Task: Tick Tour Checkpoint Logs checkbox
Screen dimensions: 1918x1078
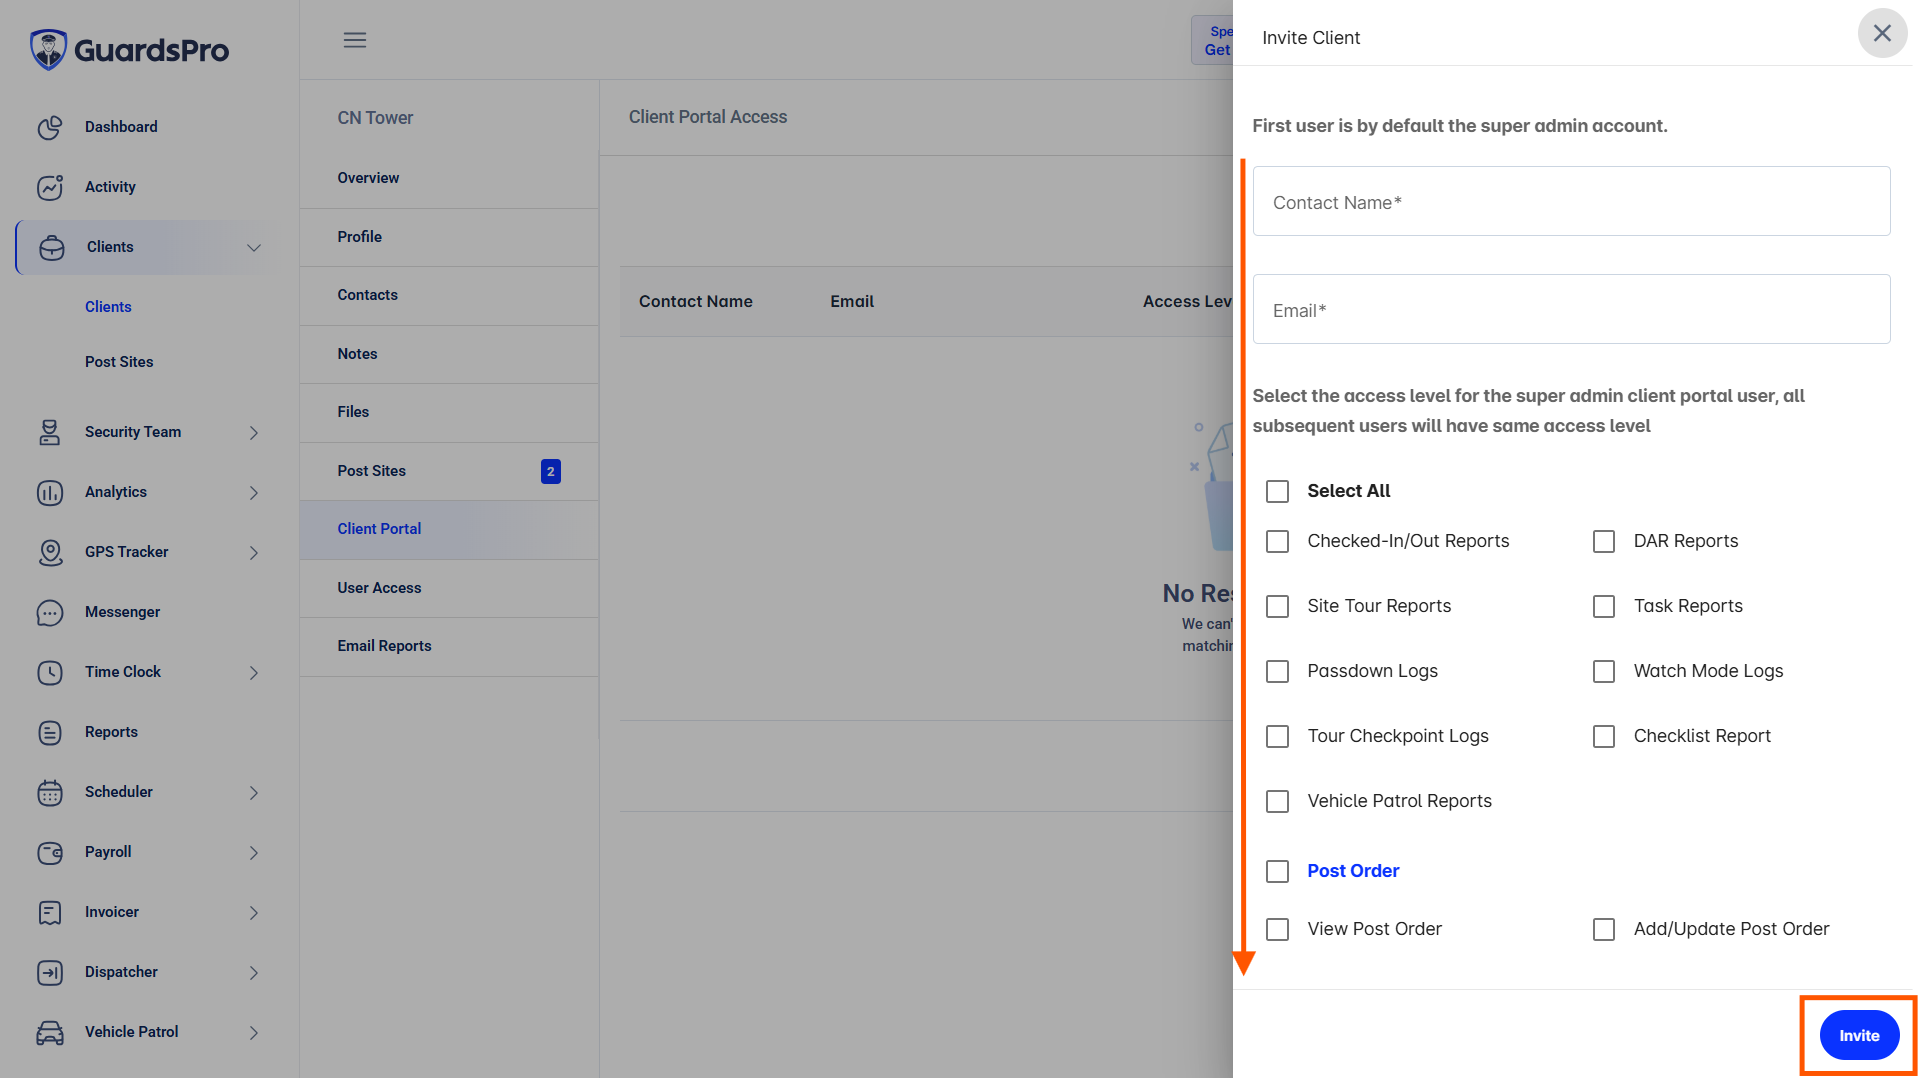Action: pos(1277,736)
